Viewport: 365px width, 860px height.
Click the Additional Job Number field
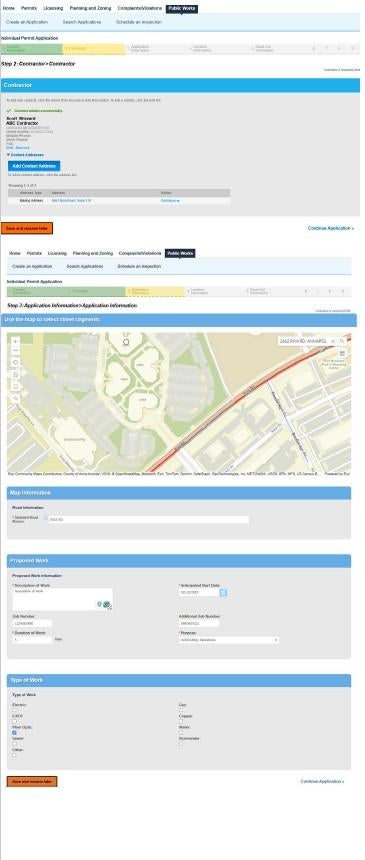pos(199,624)
